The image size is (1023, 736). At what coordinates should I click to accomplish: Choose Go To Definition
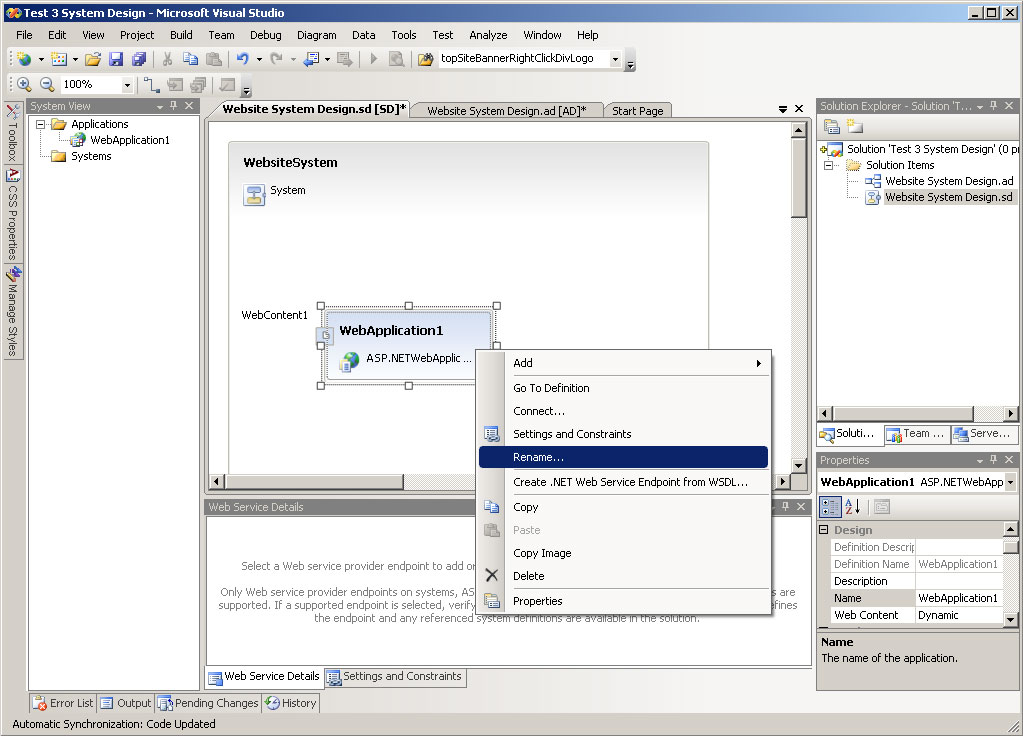point(623,388)
